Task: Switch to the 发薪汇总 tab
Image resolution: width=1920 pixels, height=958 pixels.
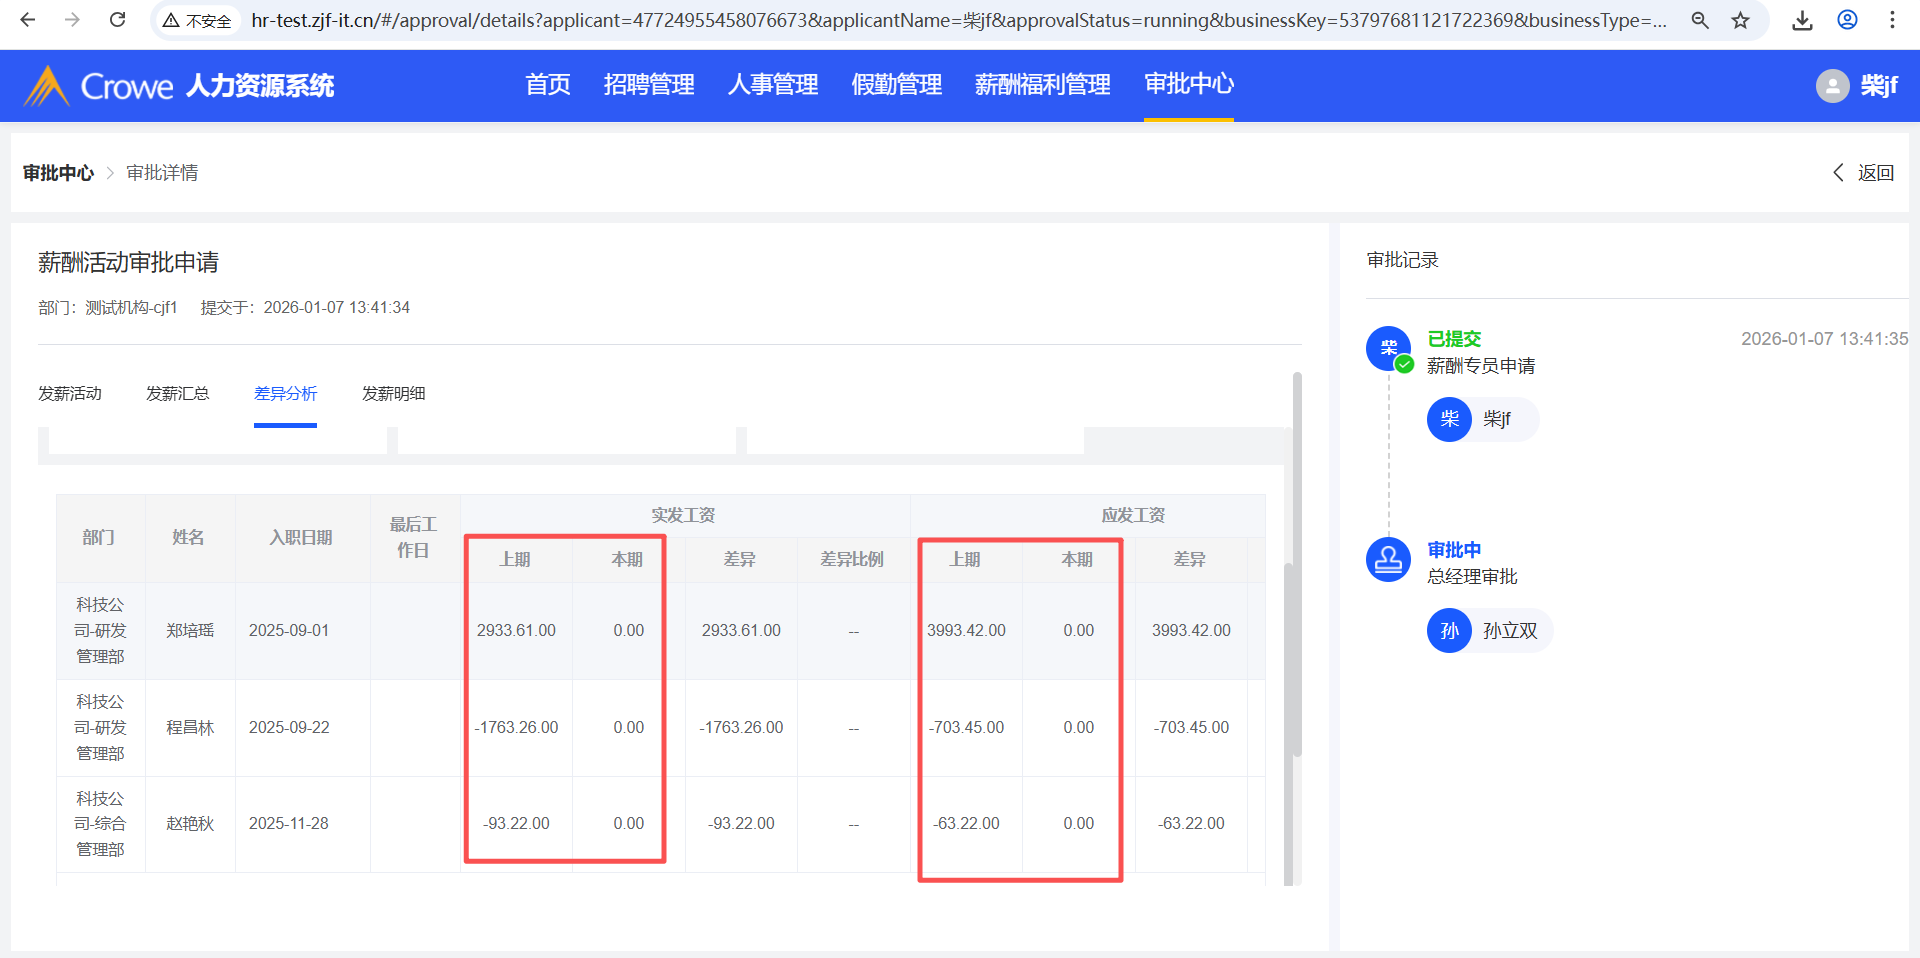Action: point(177,394)
